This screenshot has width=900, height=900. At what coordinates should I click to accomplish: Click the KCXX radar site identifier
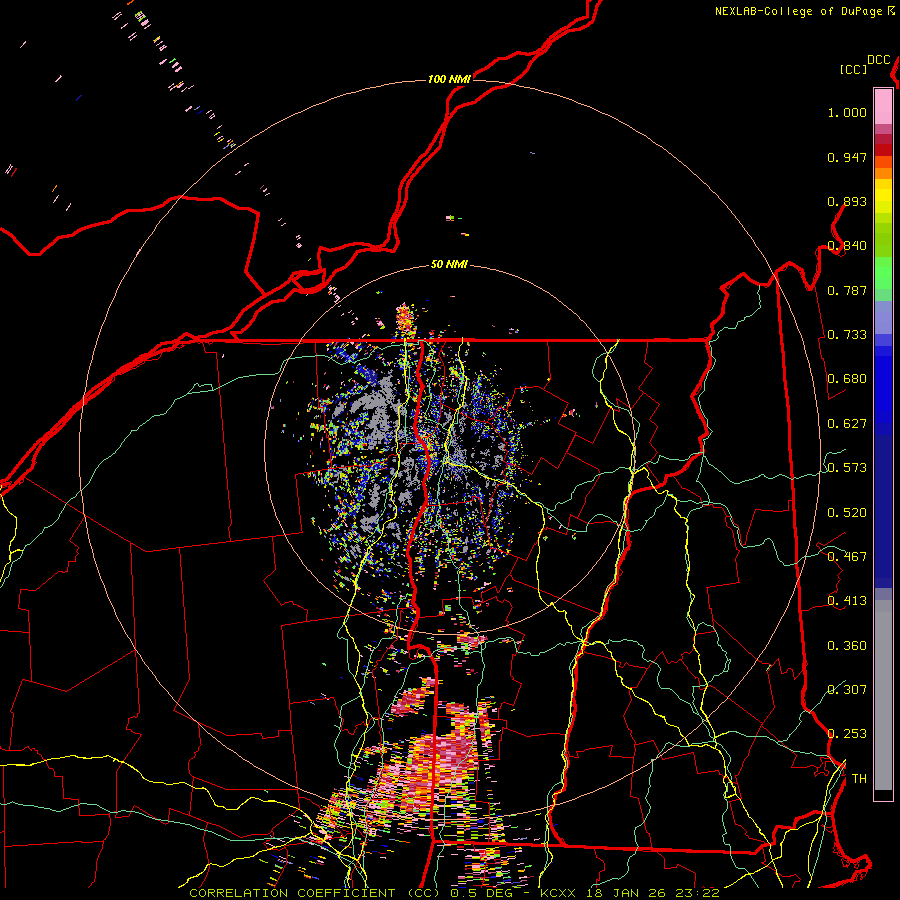coord(557,893)
